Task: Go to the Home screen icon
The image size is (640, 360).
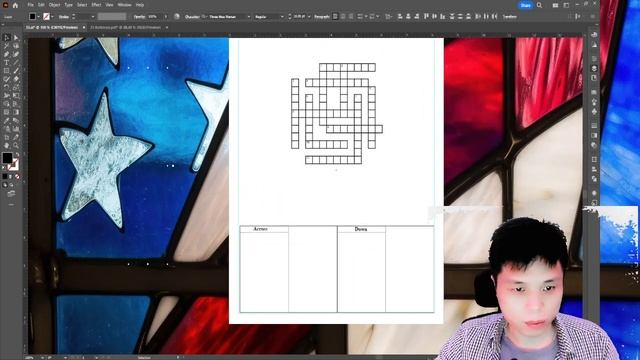Action: [x=16, y=5]
